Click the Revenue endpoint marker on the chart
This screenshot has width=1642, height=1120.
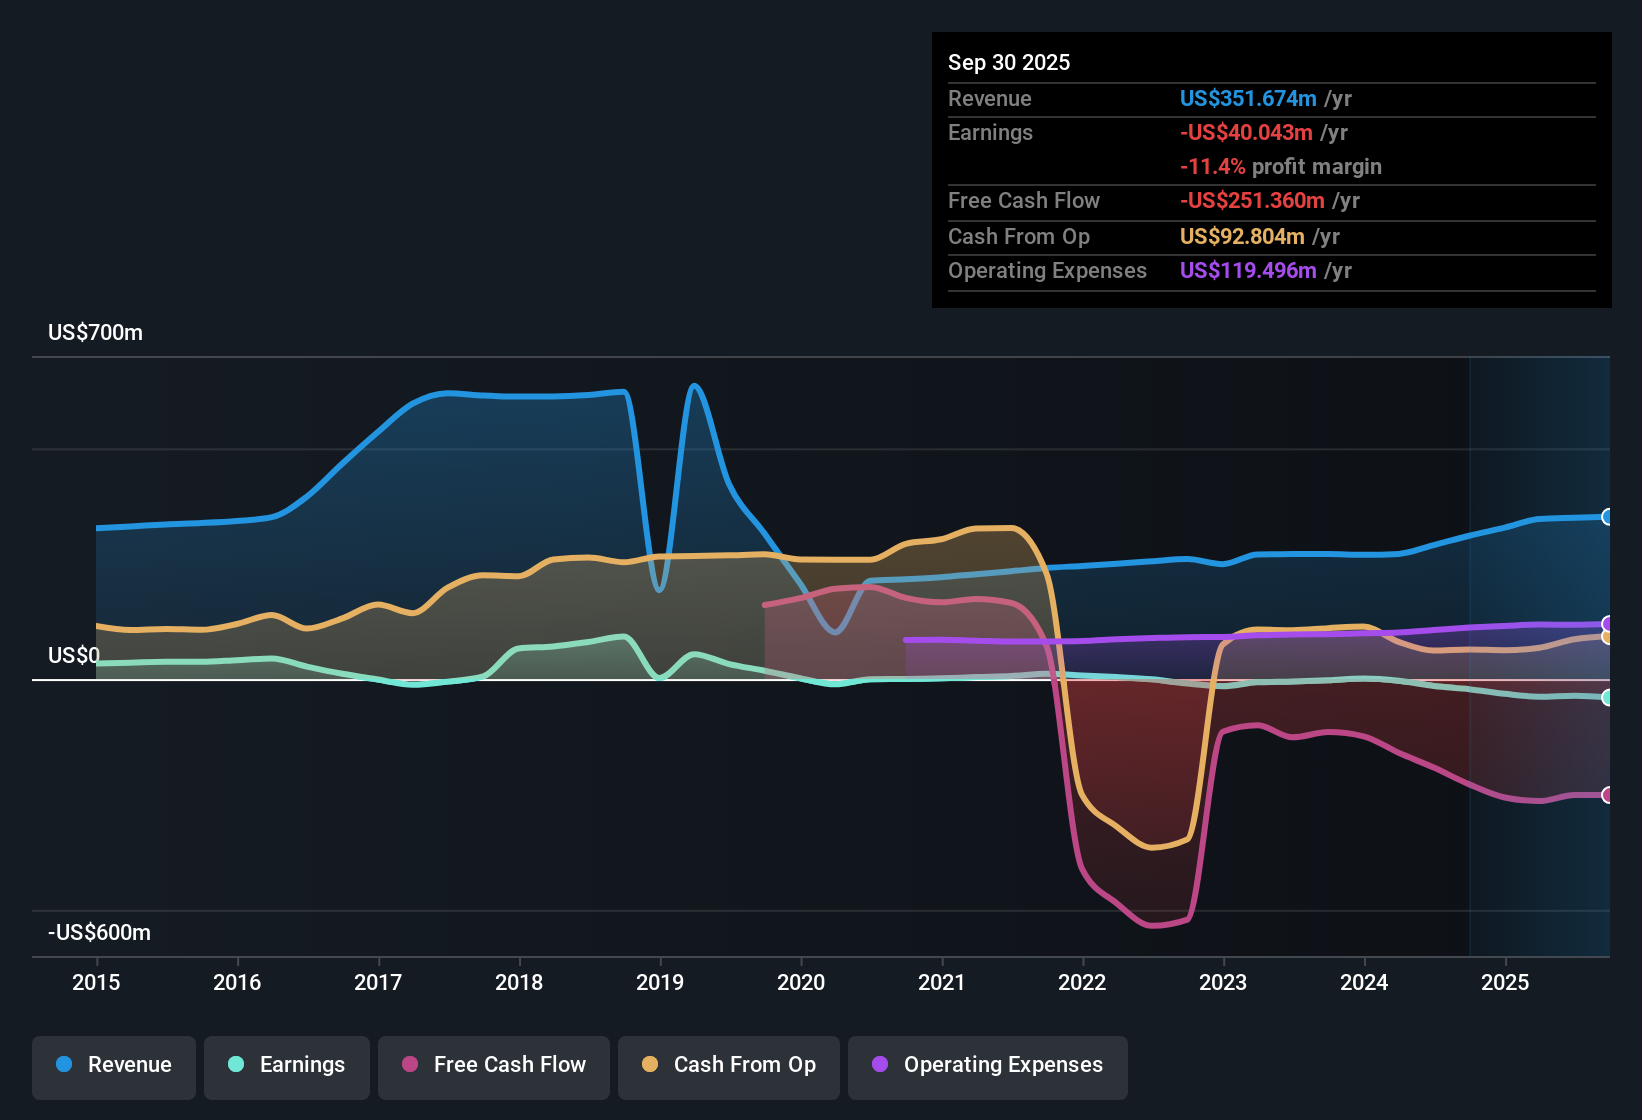coord(1607,516)
